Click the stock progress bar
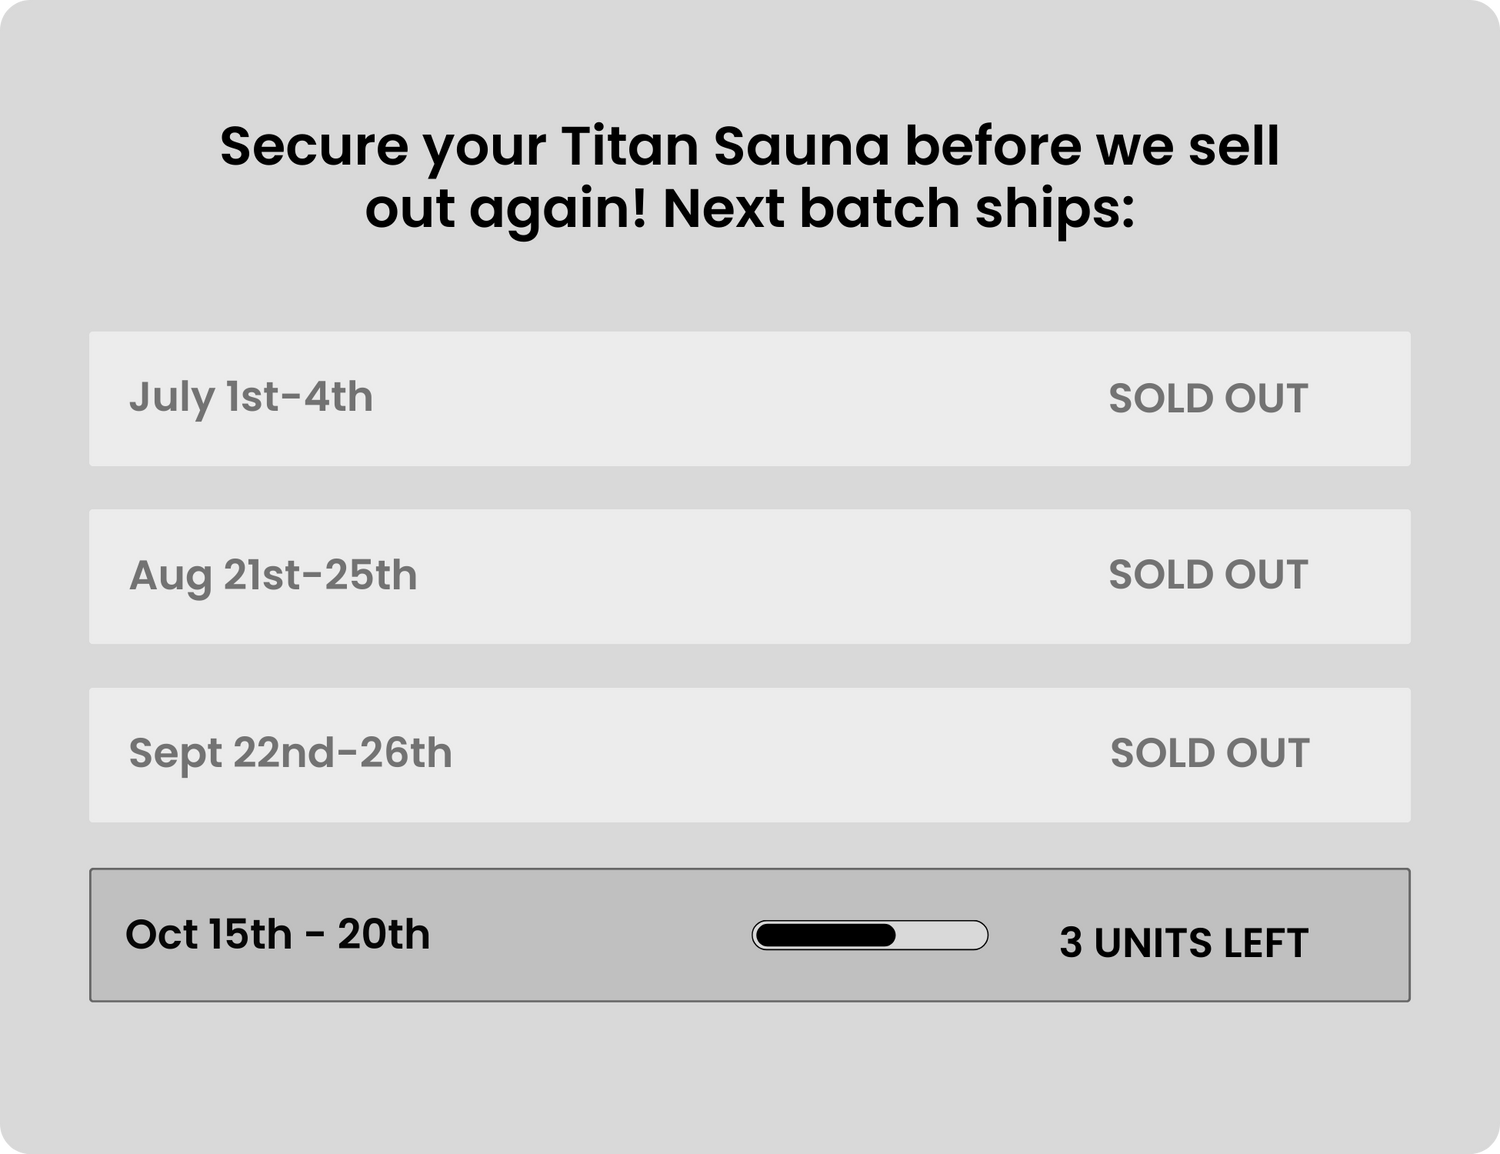 (x=870, y=935)
